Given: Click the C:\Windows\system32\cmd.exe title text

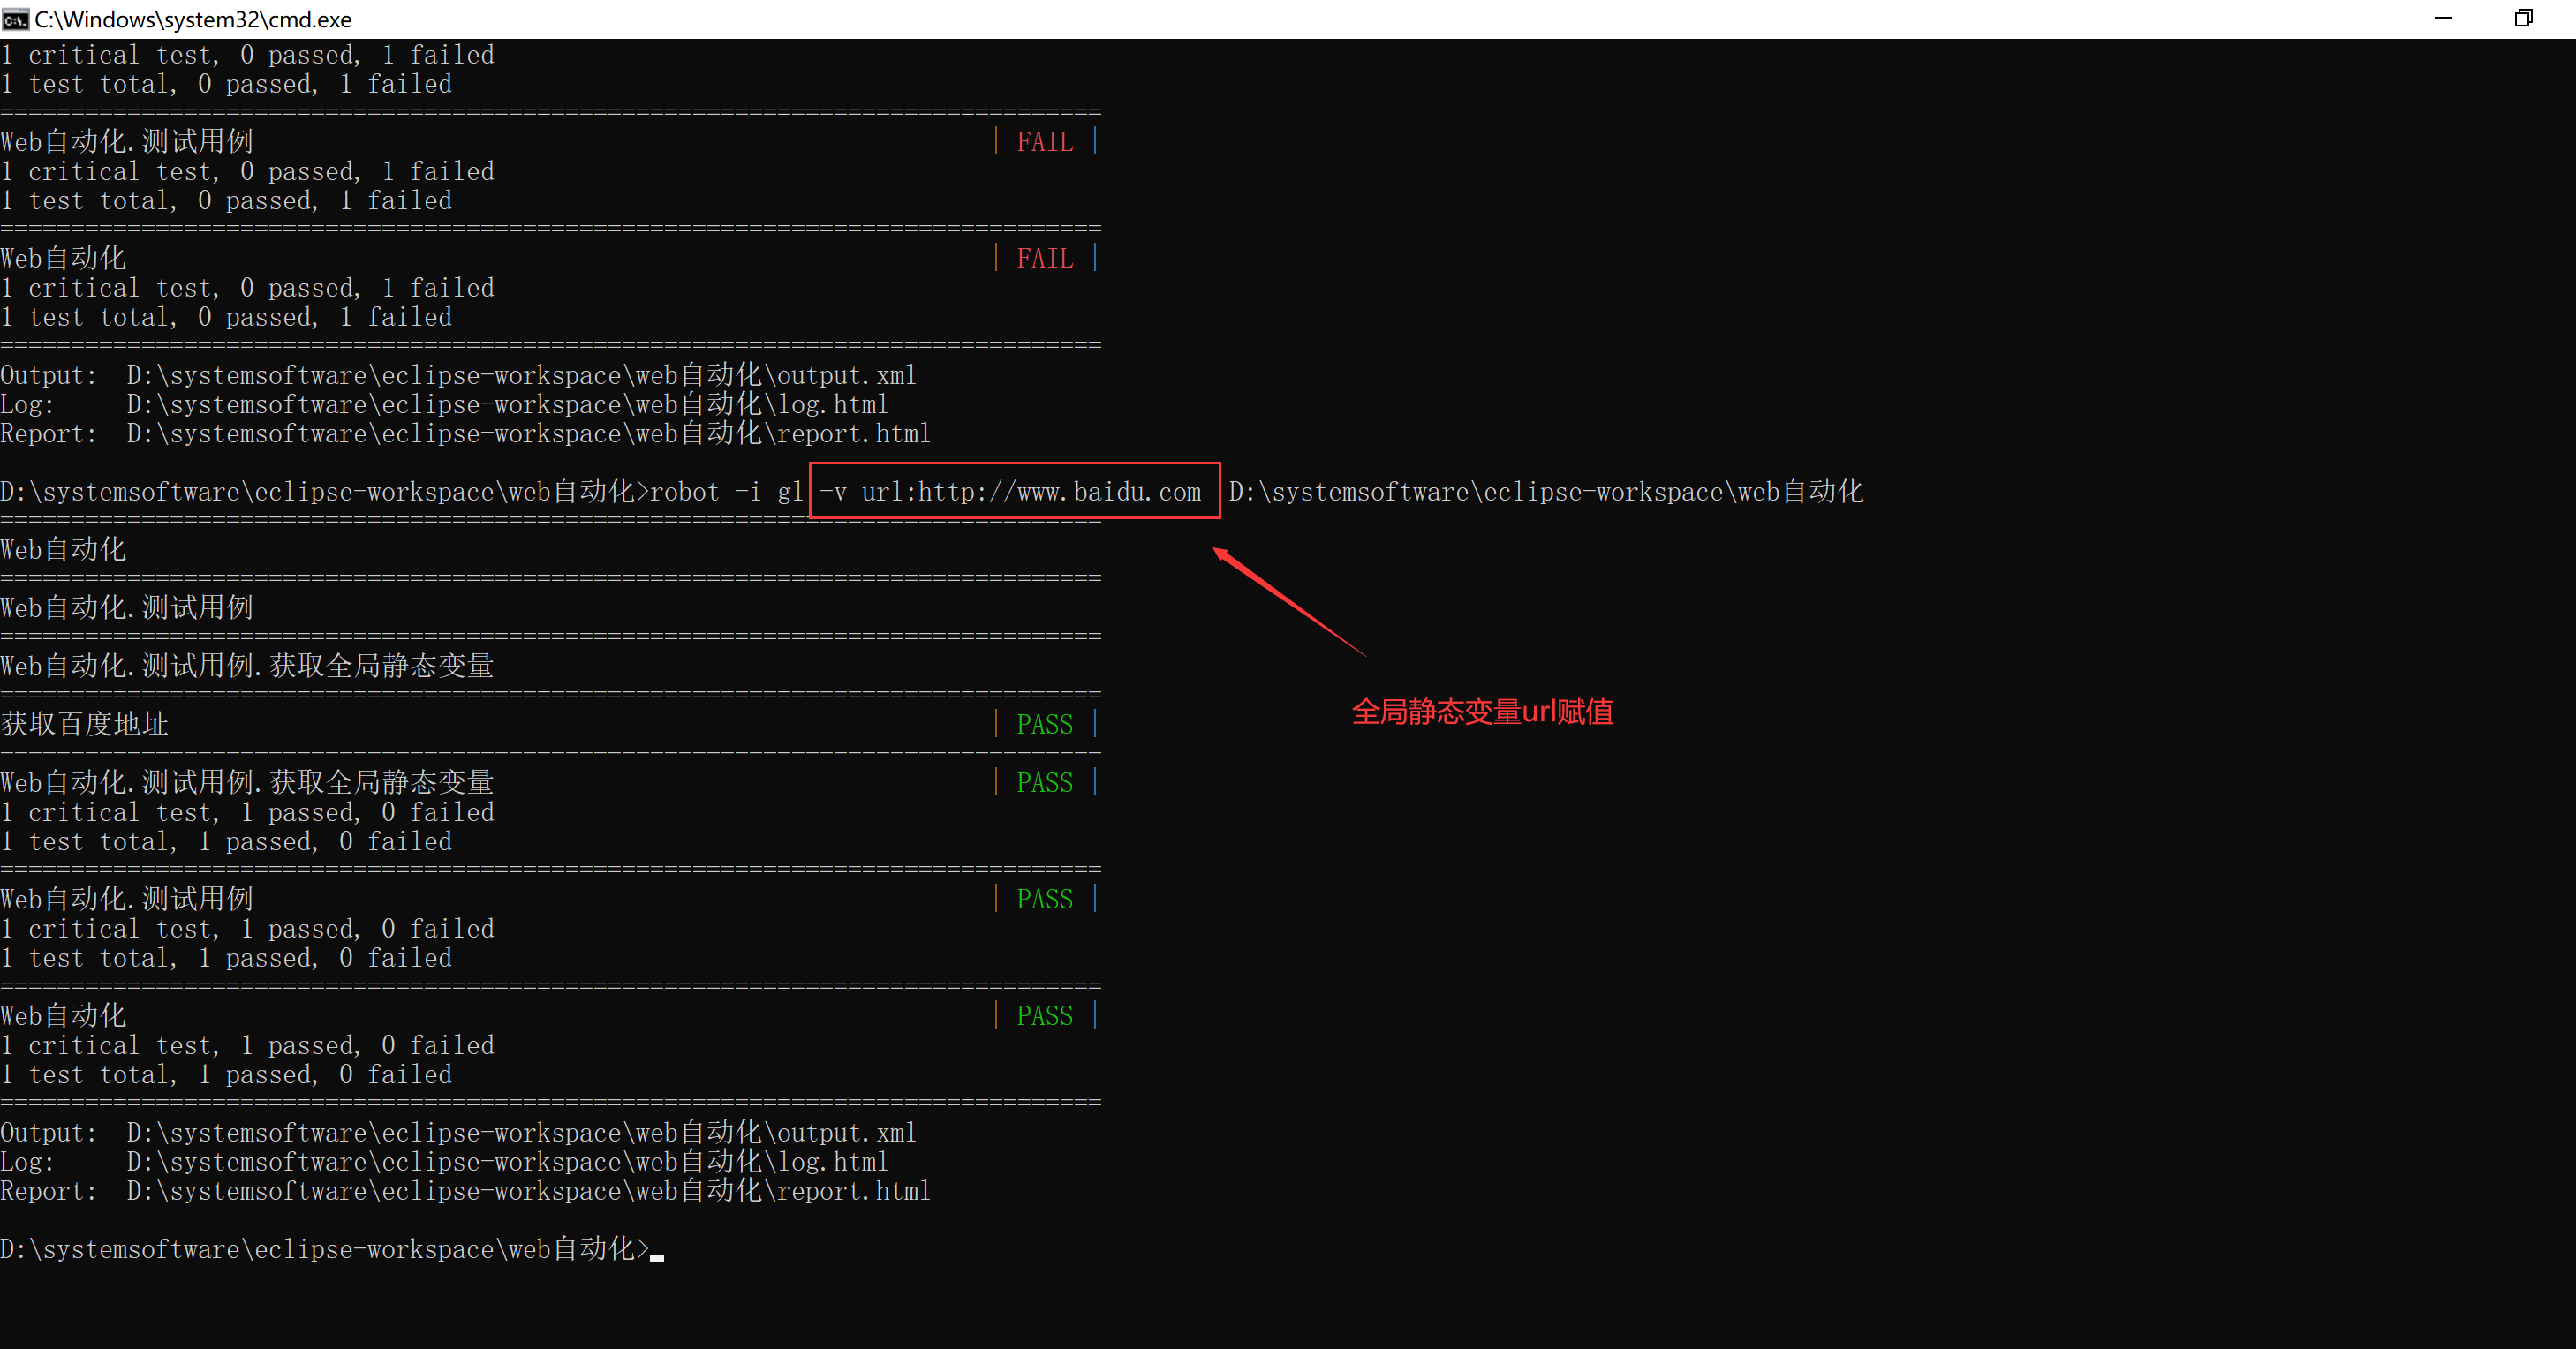Looking at the screenshot, I should click(193, 19).
